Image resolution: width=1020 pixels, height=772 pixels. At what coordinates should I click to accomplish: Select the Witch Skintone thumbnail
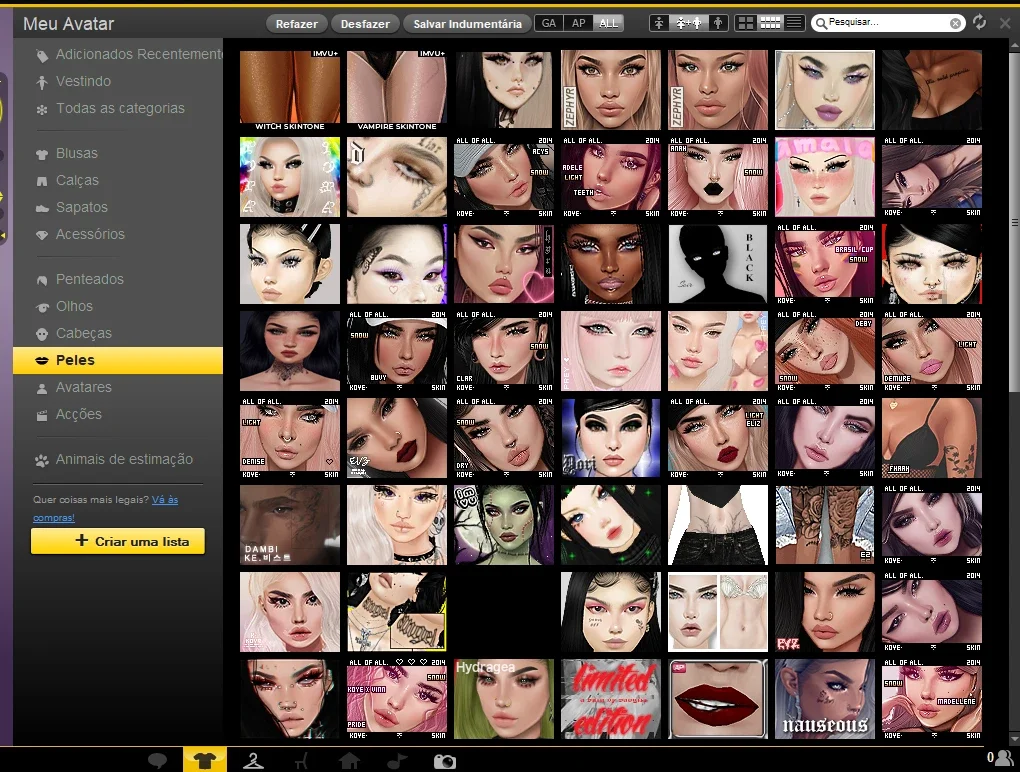pyautogui.click(x=289, y=90)
